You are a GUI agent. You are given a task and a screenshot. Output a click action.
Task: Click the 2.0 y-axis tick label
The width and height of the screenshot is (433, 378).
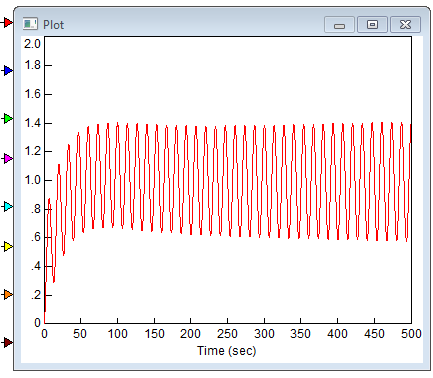[32, 44]
